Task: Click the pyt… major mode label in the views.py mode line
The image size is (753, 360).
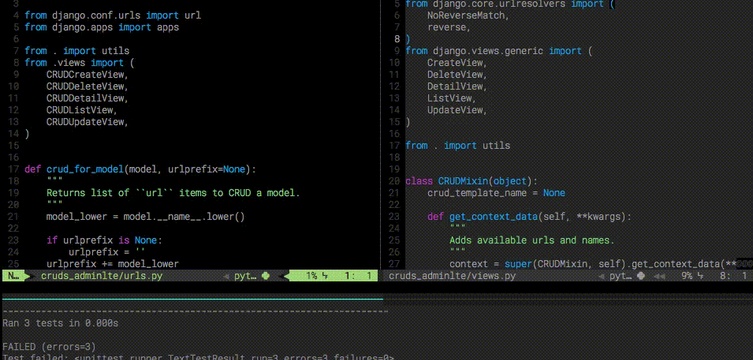Action: [x=620, y=276]
